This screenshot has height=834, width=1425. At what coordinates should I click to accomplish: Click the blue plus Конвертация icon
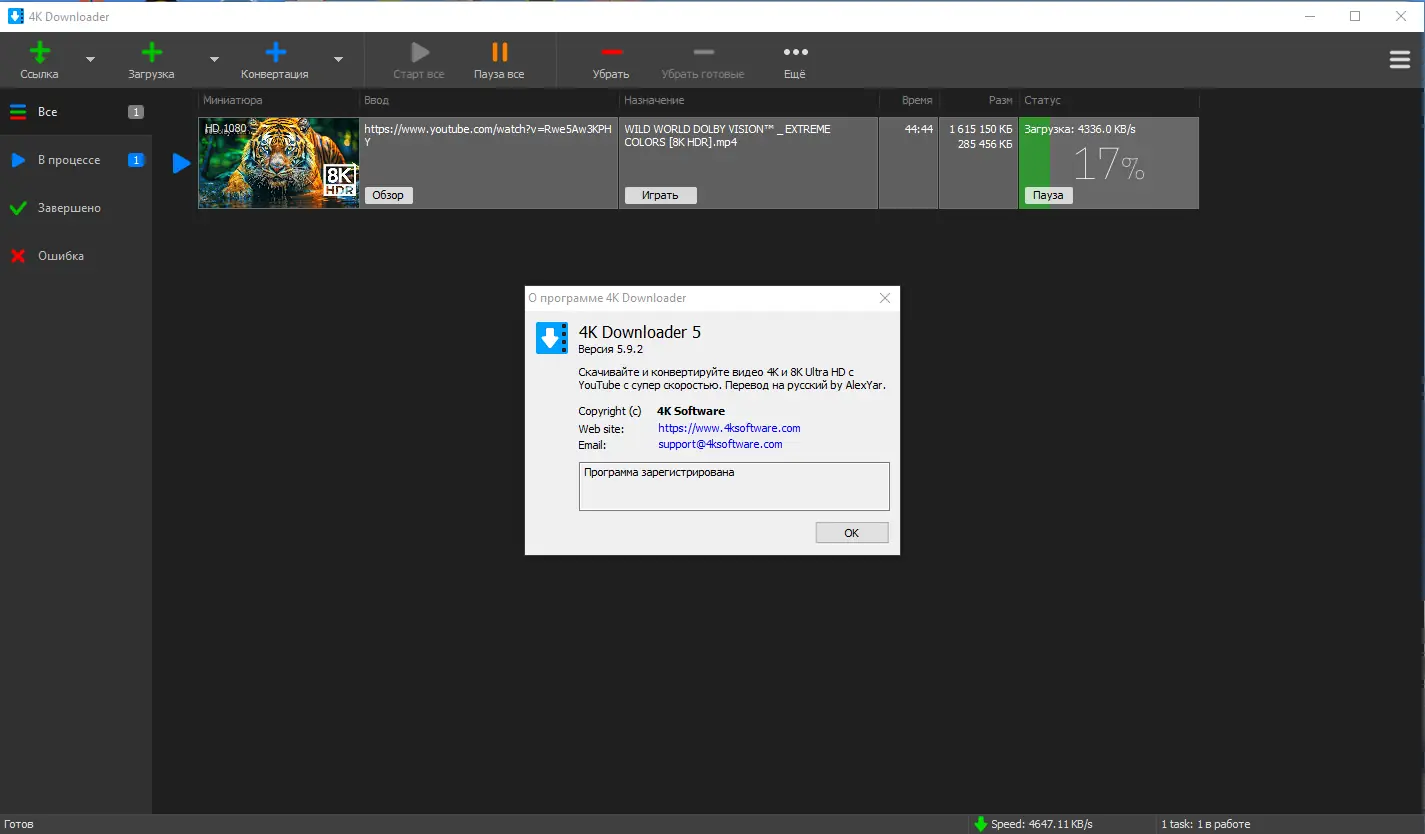pyautogui.click(x=275, y=52)
